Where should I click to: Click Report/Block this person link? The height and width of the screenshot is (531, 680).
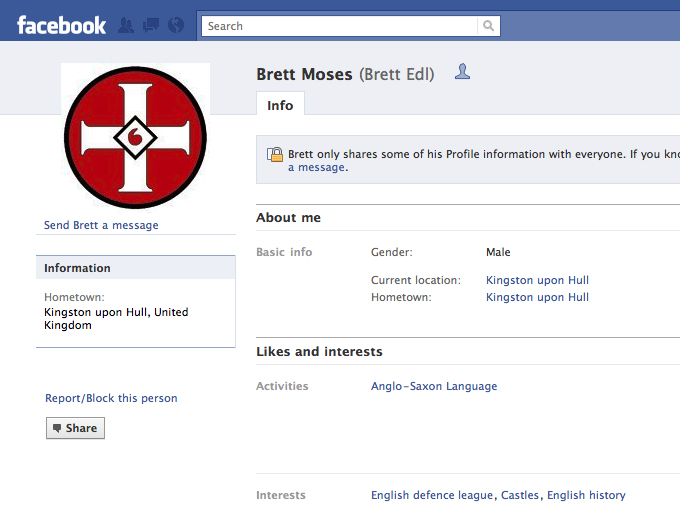tap(111, 398)
